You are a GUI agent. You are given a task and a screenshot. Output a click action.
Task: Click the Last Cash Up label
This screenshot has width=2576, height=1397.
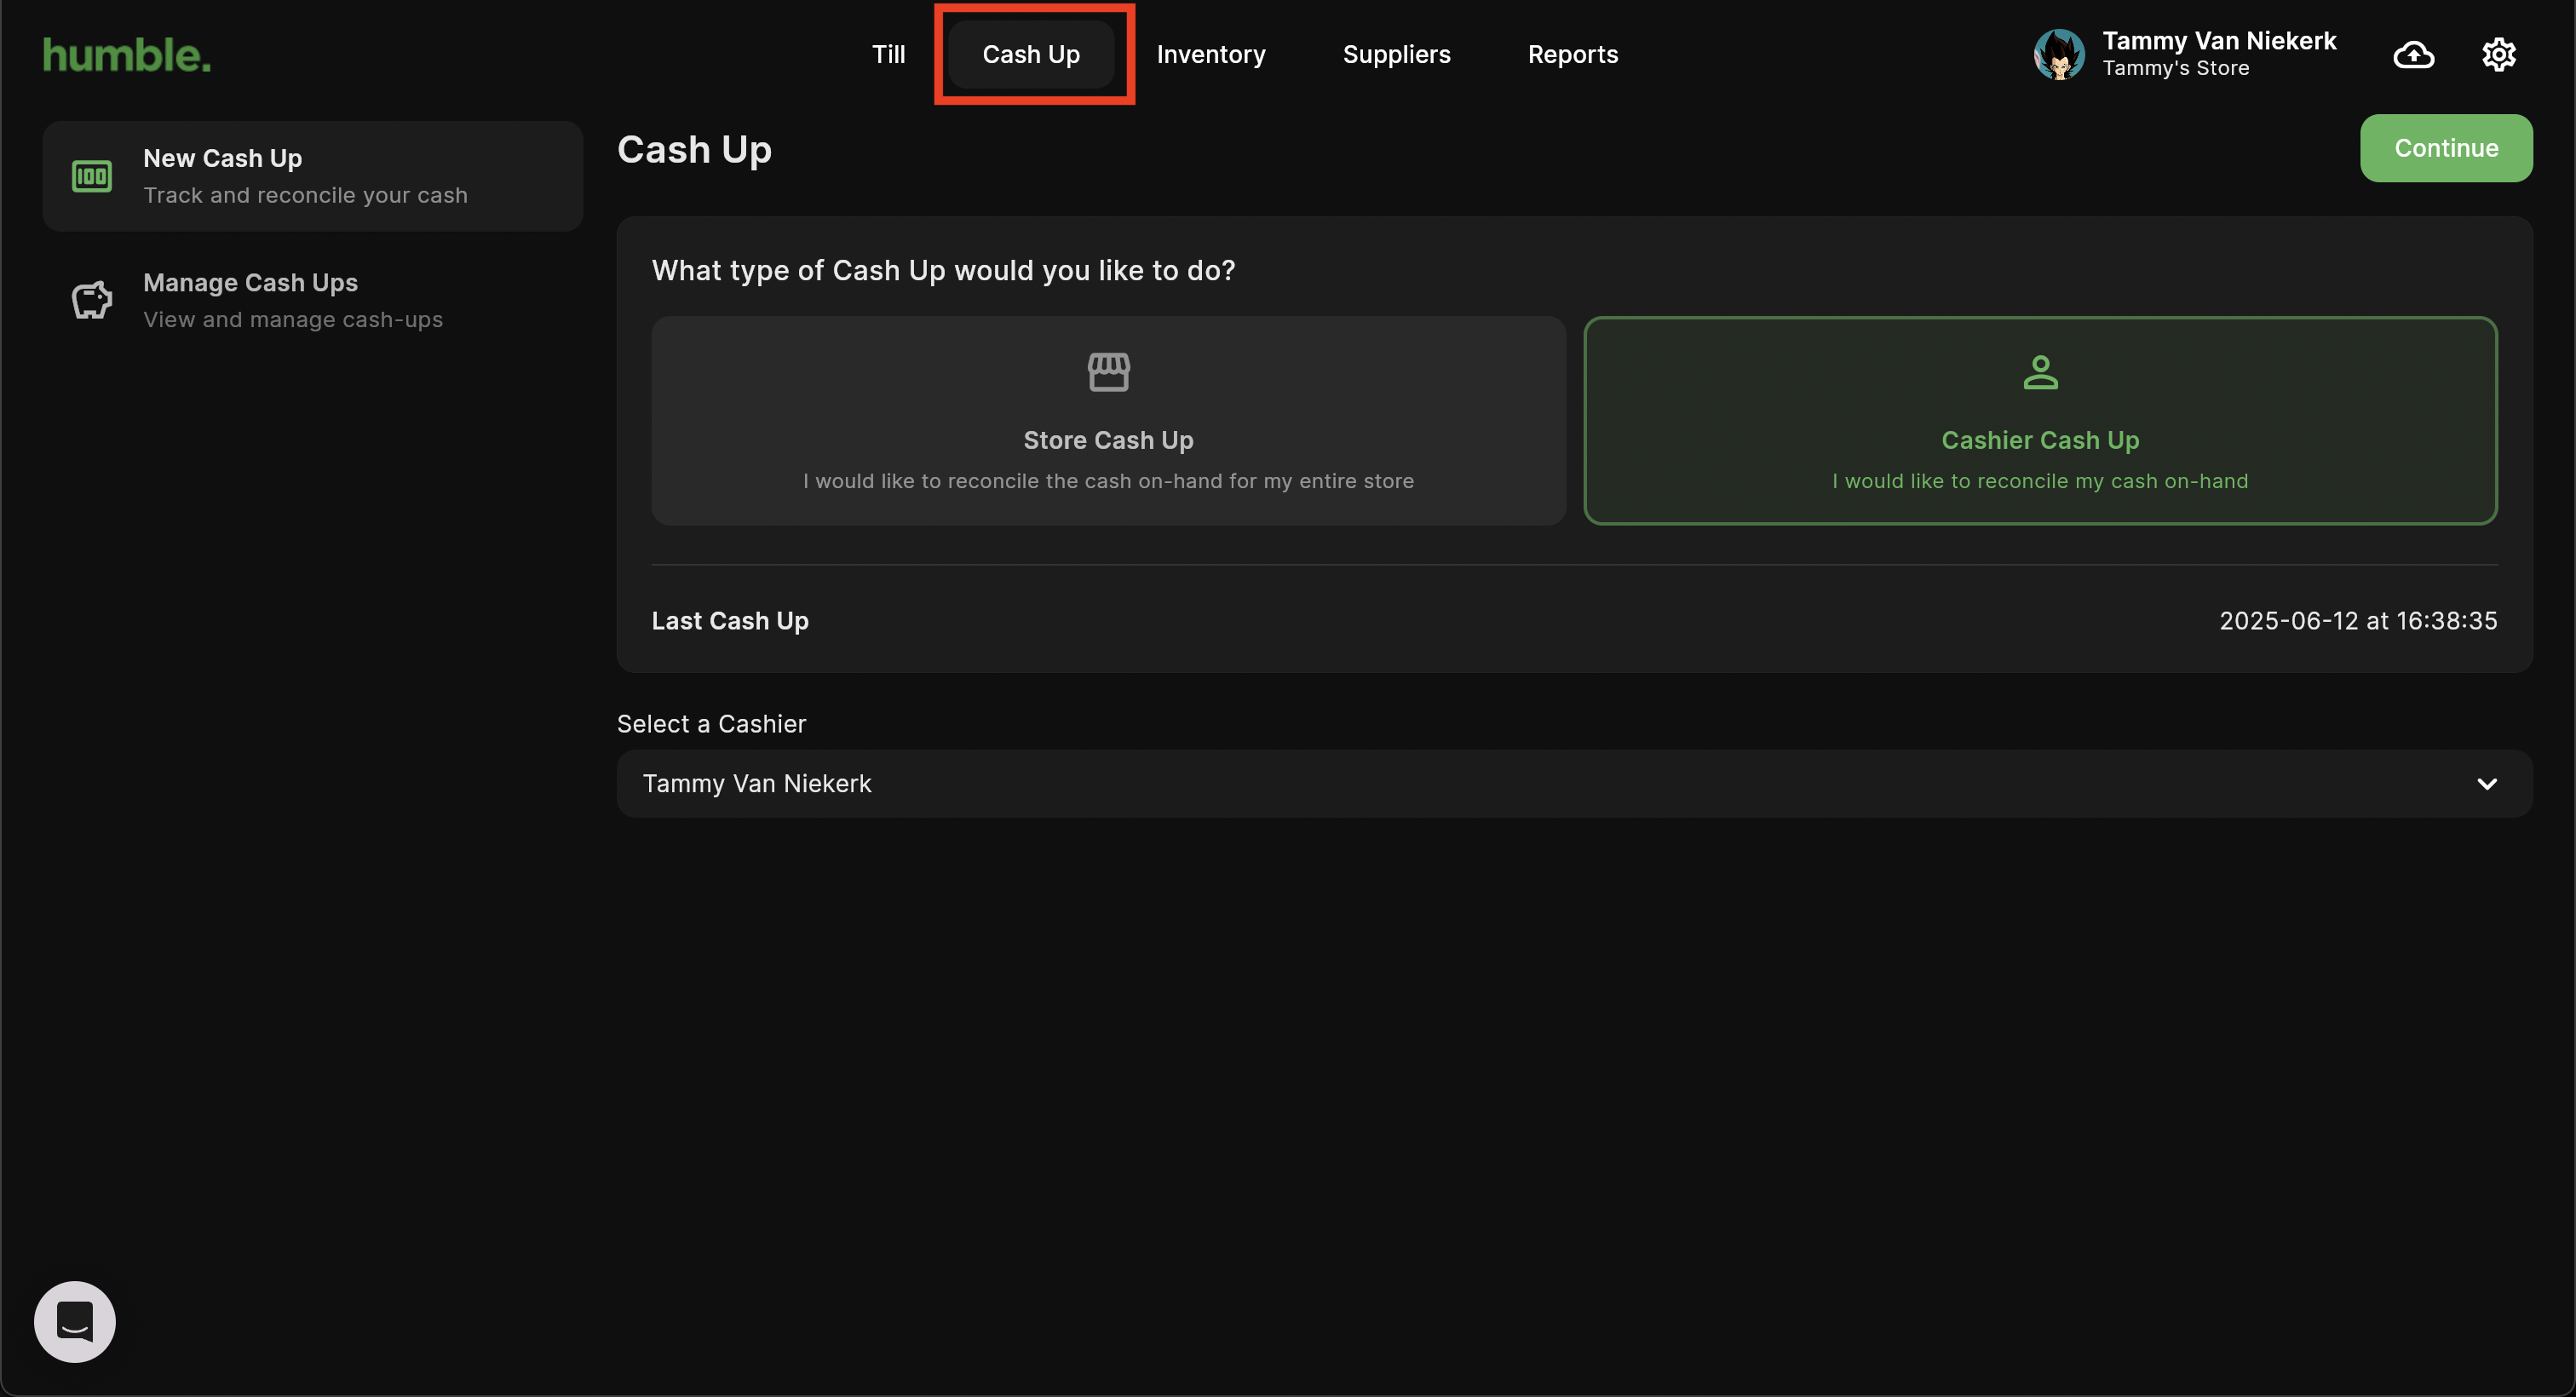(730, 621)
